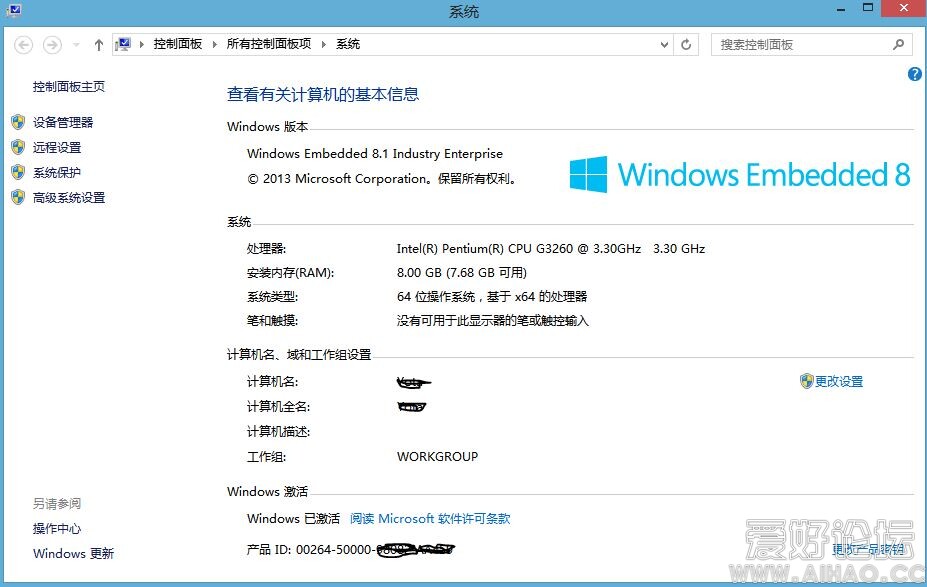Screen dimensions: 927x587
Task: Open the 所有控制面板项 breadcrumb
Action: (268, 44)
